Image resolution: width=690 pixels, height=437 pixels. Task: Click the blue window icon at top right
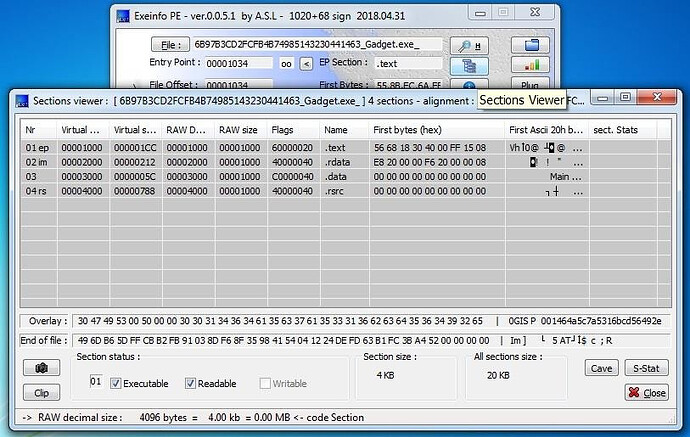pyautogui.click(x=532, y=45)
